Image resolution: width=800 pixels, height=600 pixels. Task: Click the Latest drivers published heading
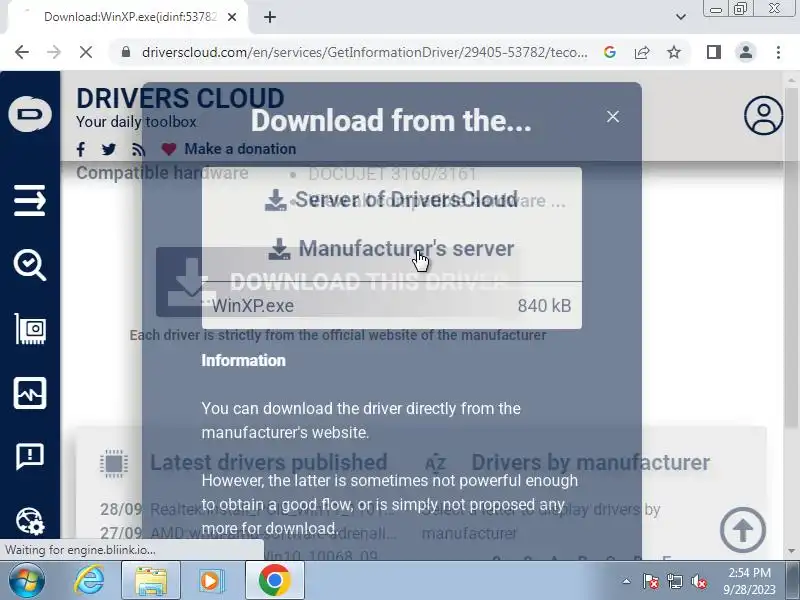[268, 462]
